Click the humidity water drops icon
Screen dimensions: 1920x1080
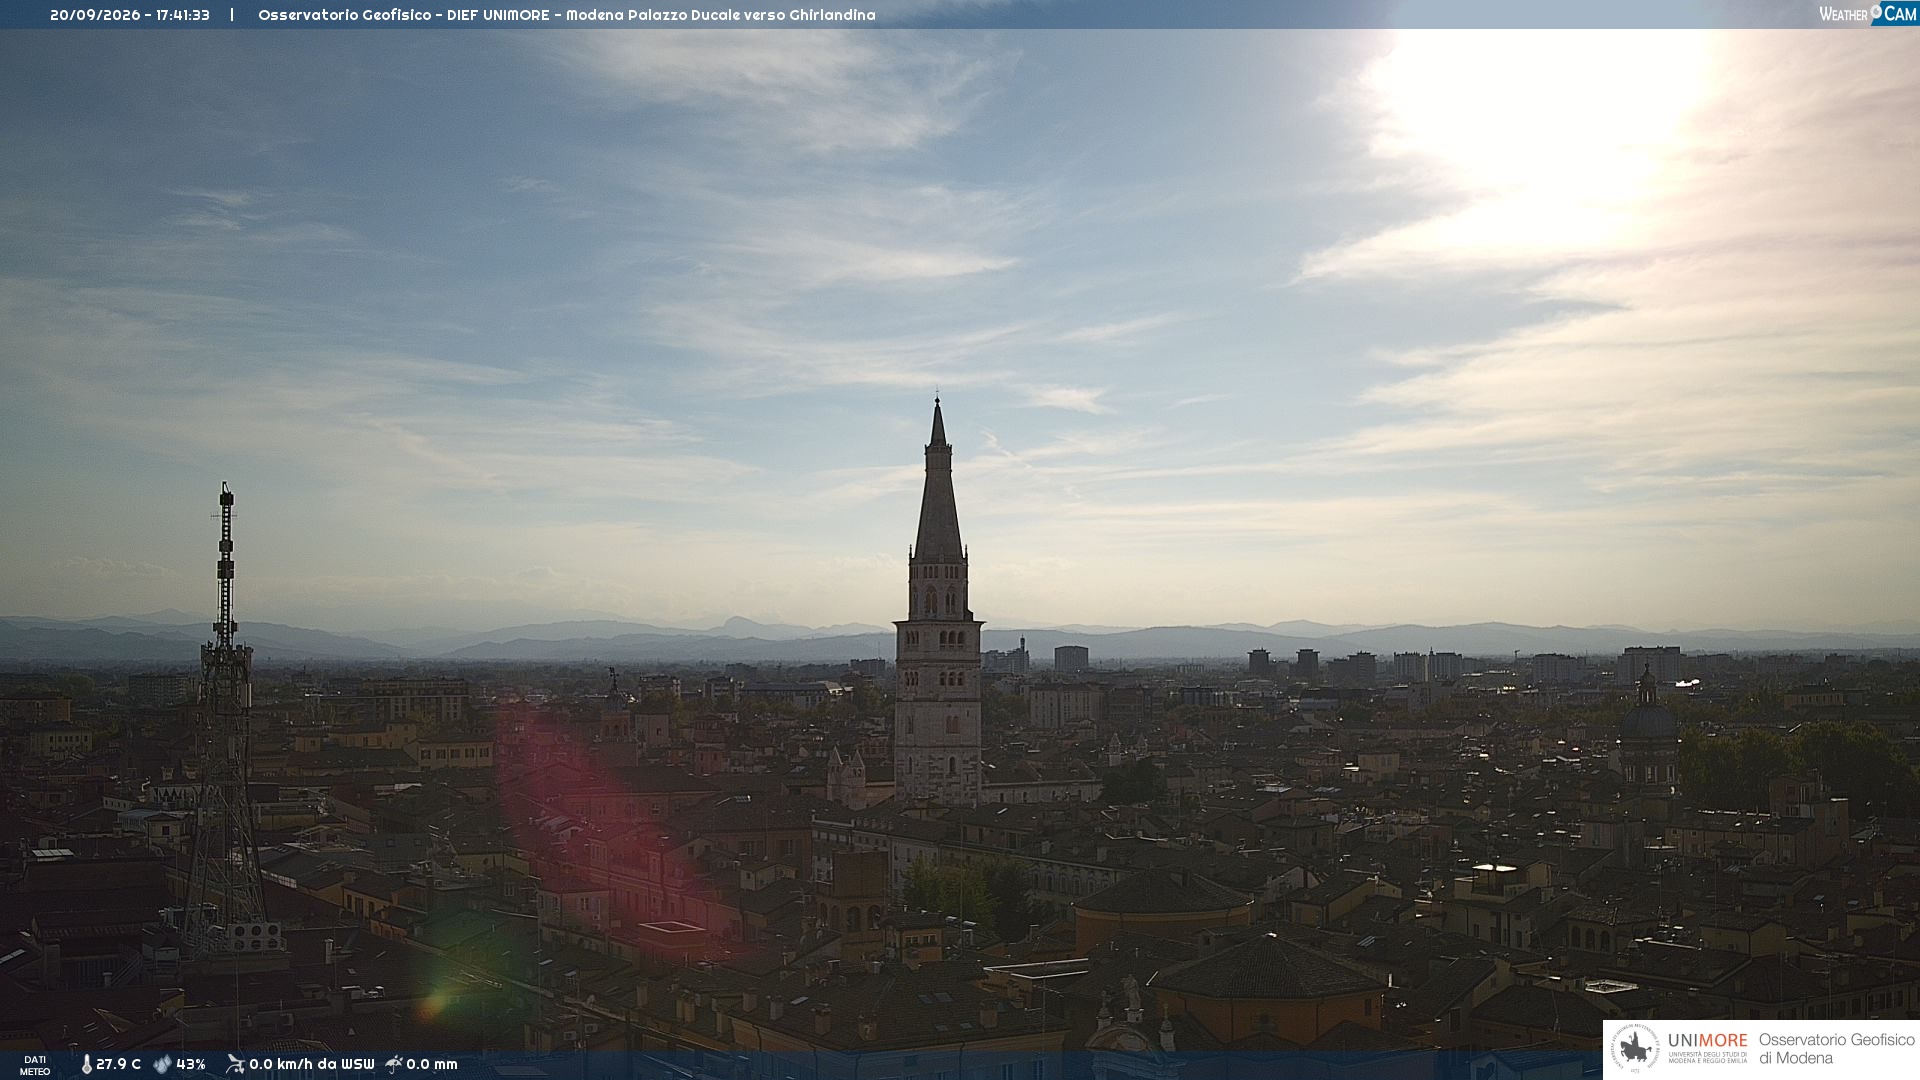(162, 1065)
